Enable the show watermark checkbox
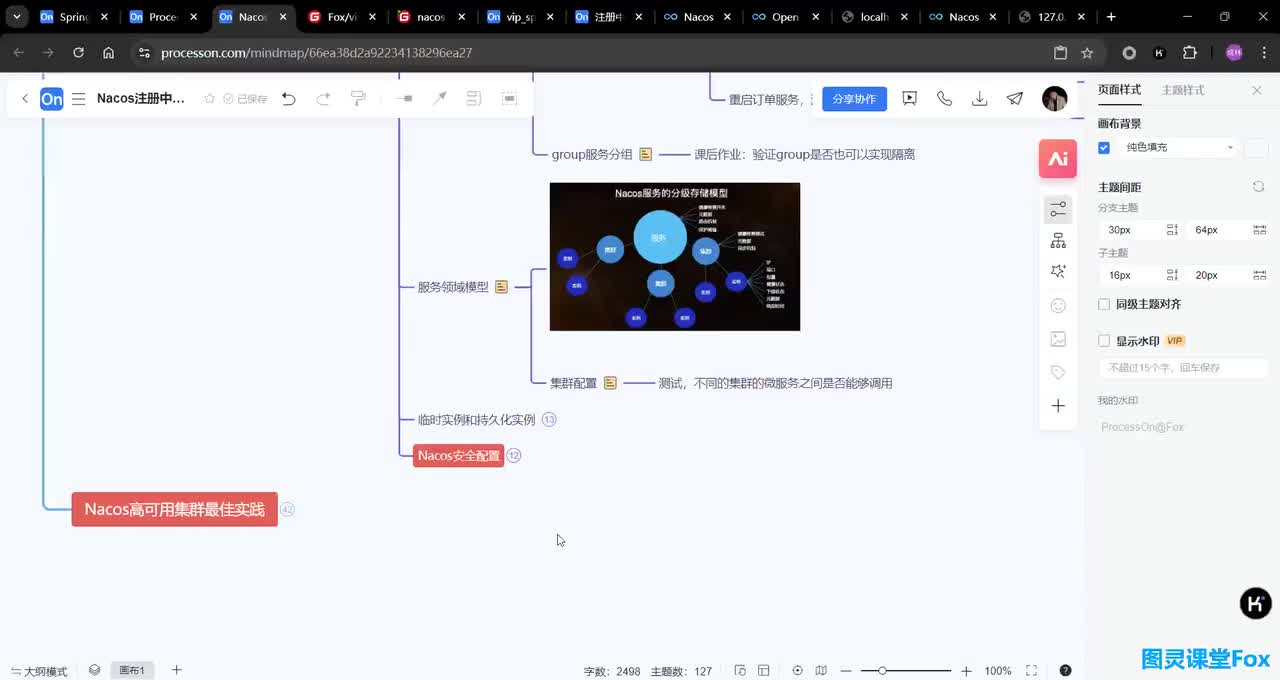 point(1104,341)
